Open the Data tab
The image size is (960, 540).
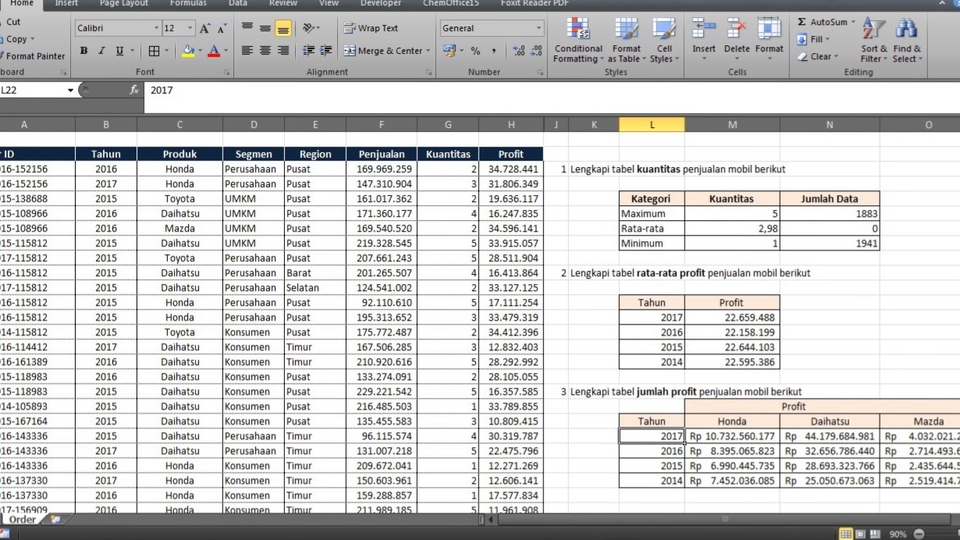click(x=238, y=4)
